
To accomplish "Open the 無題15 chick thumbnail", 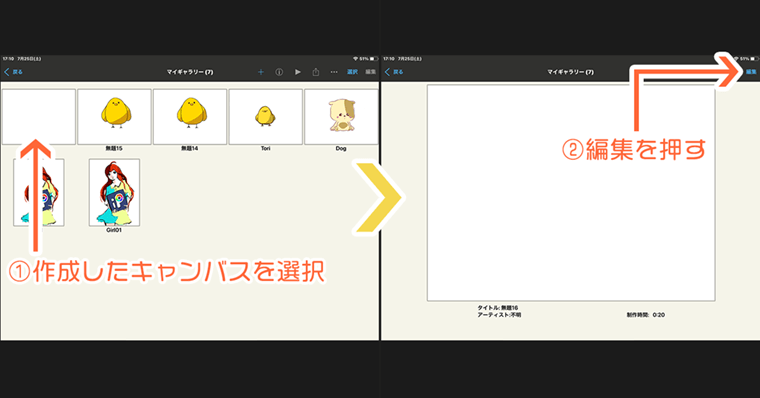I will point(114,116).
